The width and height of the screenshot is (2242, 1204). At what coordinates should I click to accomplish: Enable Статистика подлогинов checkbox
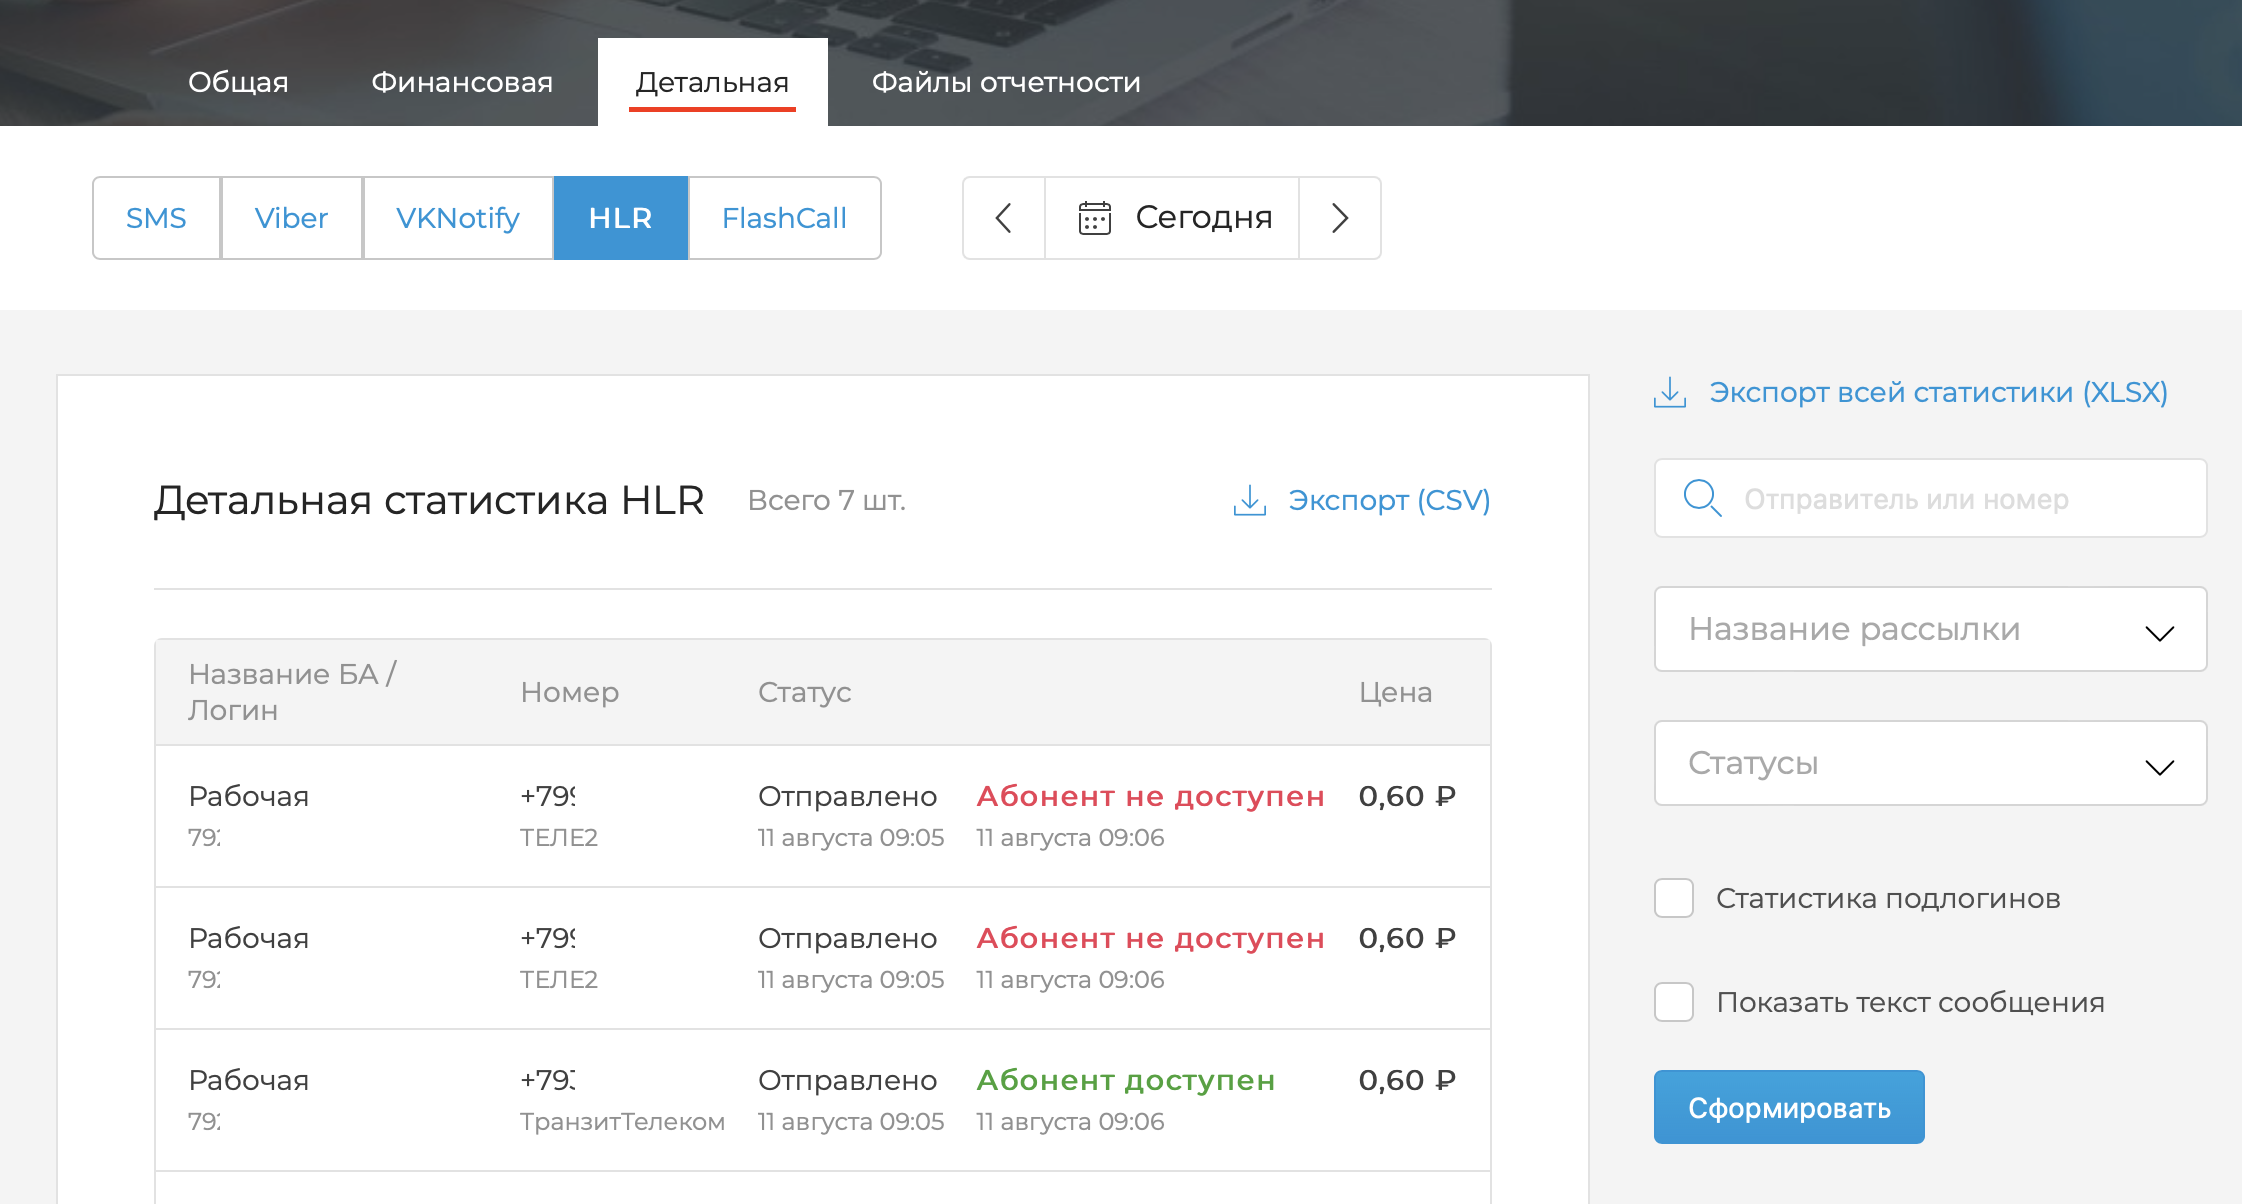[x=1674, y=898]
